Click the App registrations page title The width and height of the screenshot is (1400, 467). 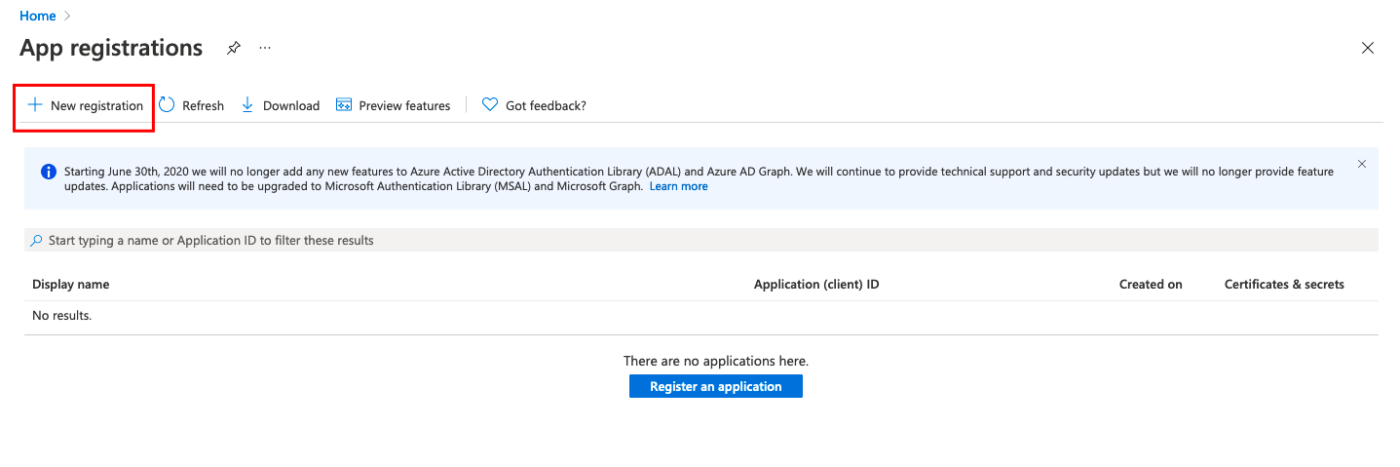pos(111,48)
